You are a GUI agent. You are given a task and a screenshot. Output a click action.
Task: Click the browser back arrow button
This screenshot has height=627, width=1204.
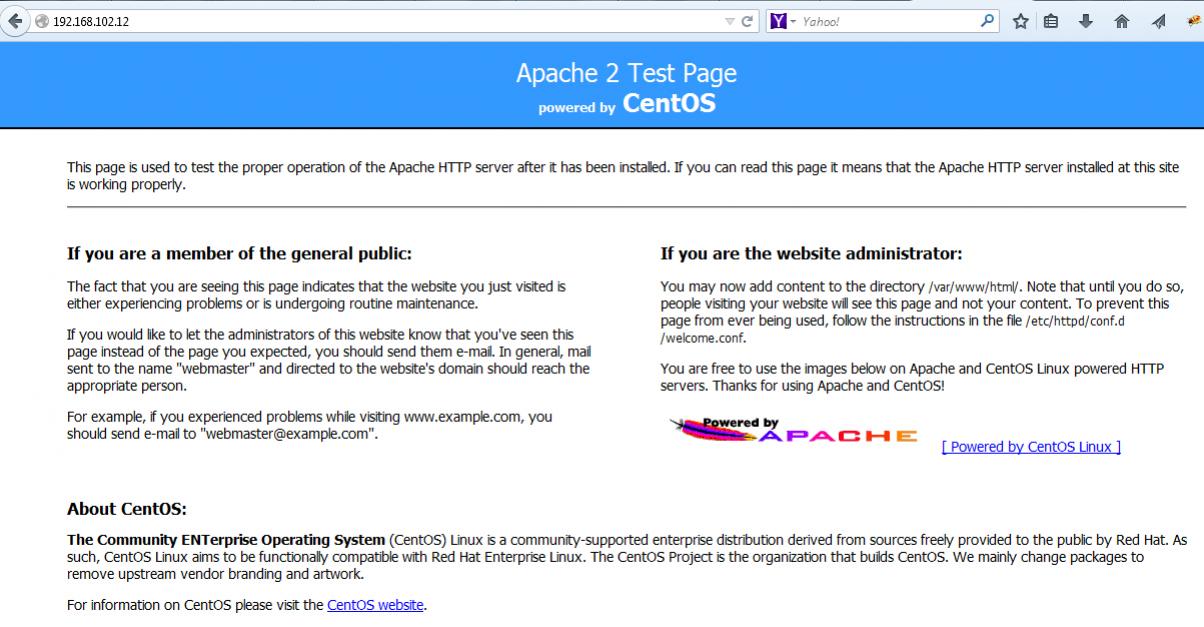pyautogui.click(x=14, y=21)
